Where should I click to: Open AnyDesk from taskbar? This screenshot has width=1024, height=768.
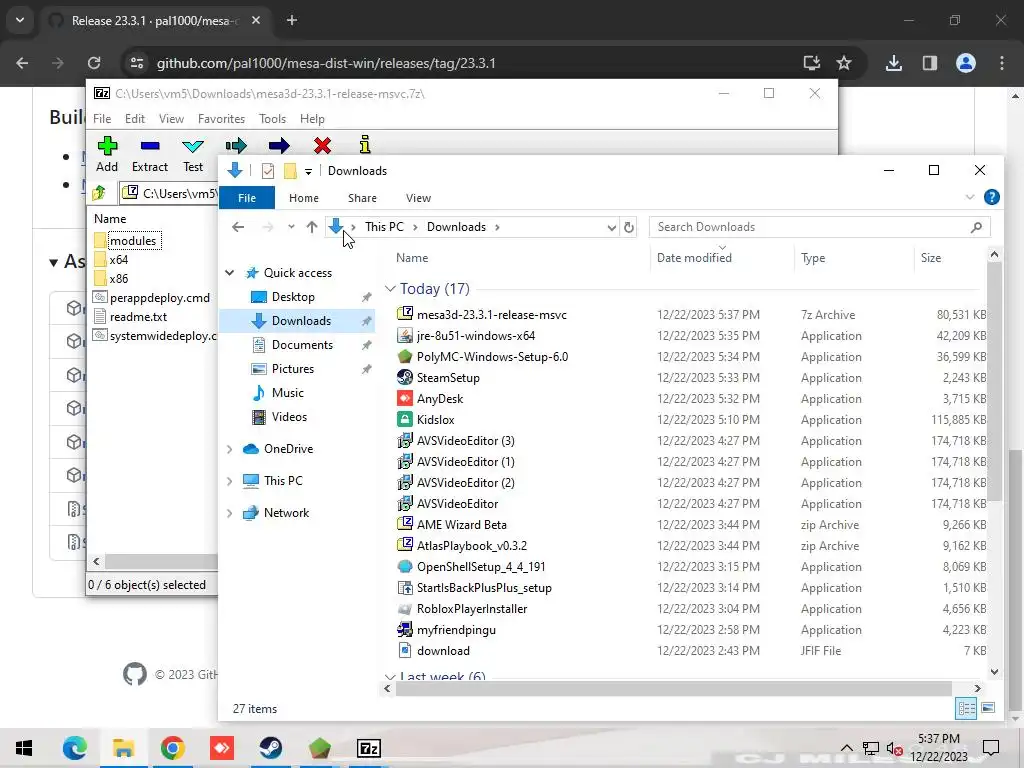coord(221,748)
